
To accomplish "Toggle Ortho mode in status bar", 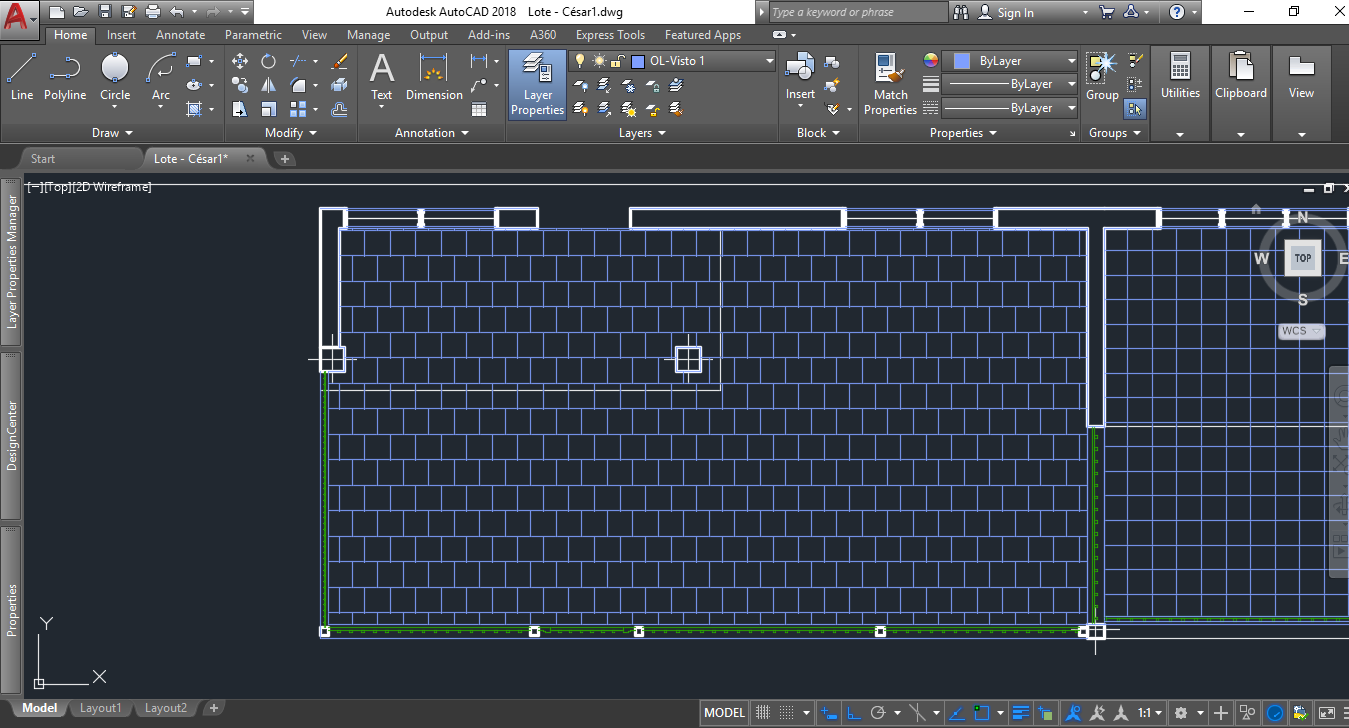I will tap(854, 713).
